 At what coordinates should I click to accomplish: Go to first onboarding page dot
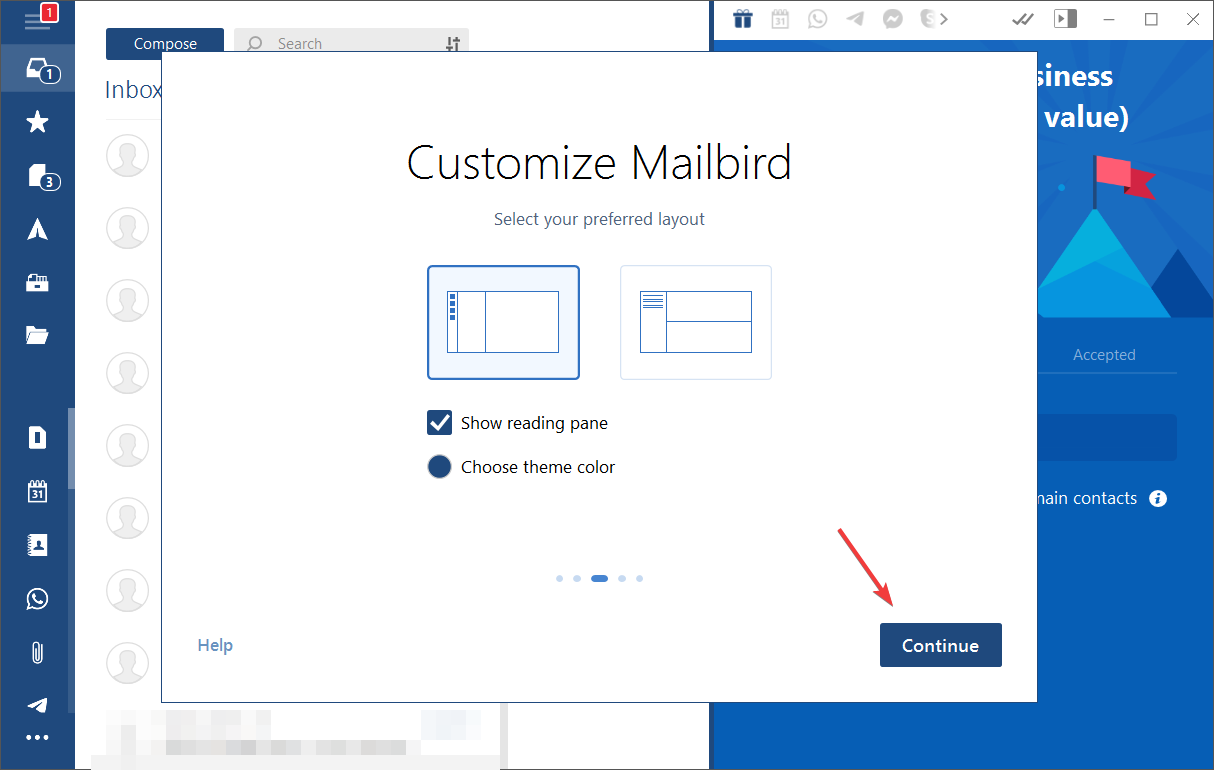tap(560, 578)
